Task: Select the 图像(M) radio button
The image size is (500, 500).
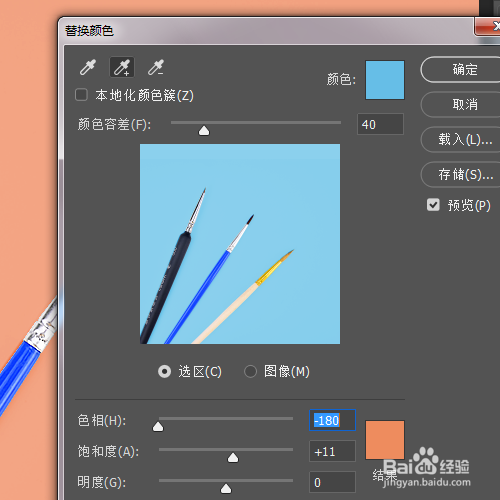Action: [250, 371]
